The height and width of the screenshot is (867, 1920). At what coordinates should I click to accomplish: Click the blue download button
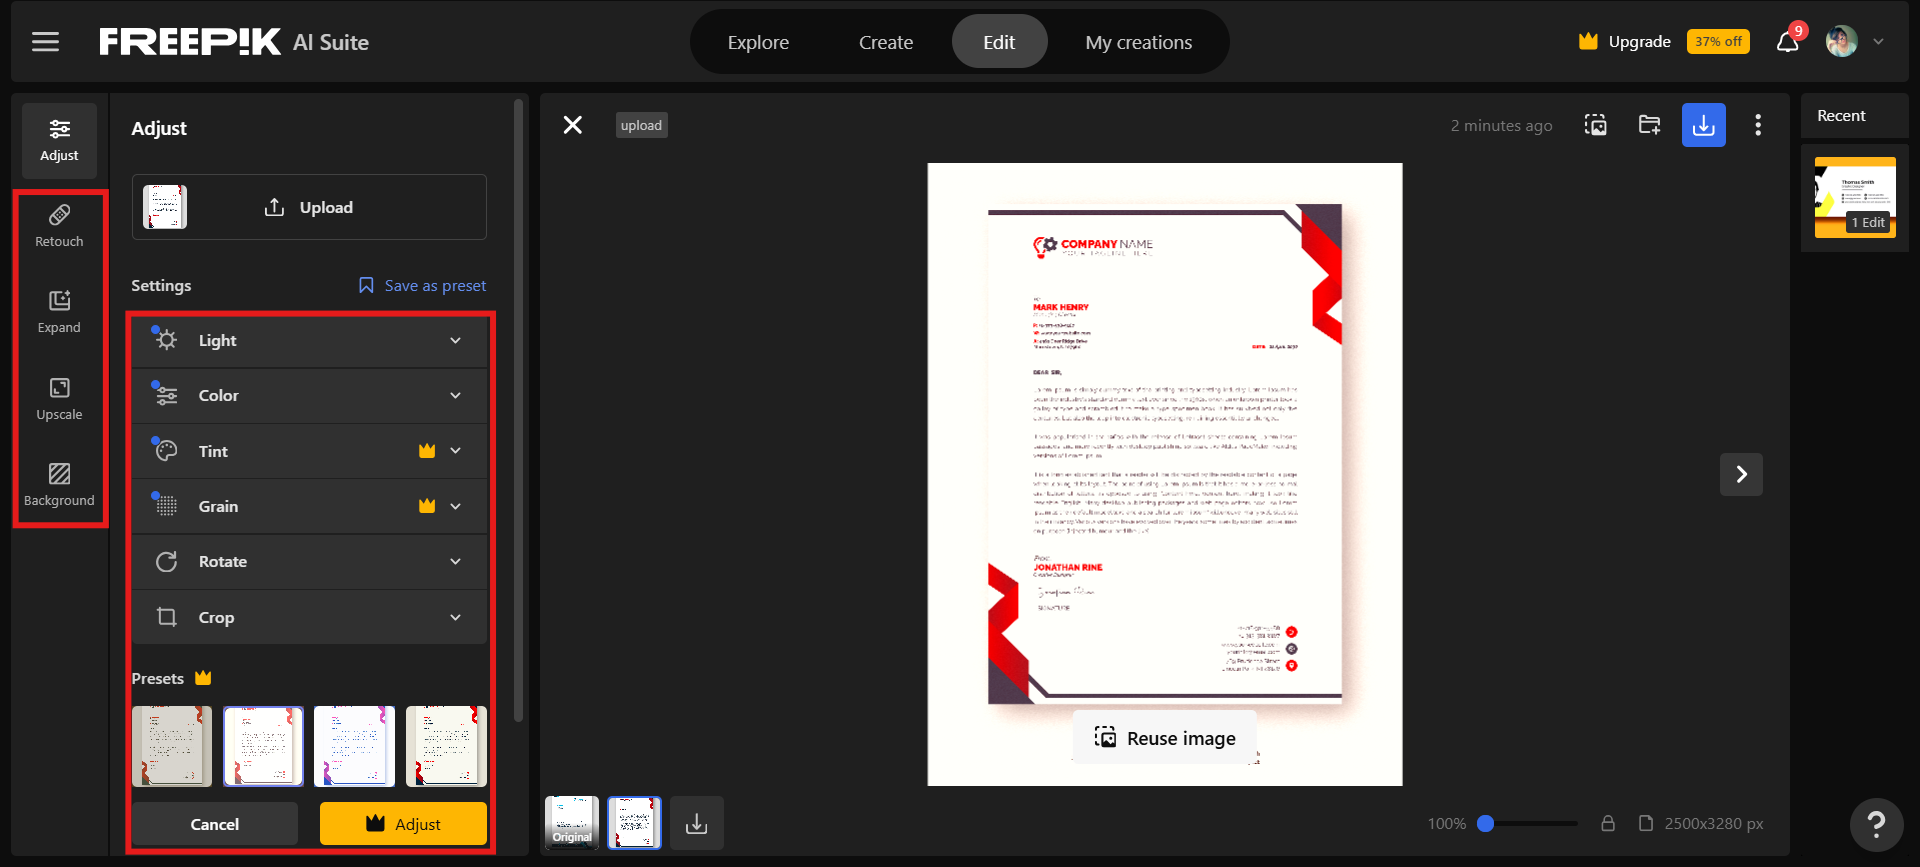pyautogui.click(x=1704, y=125)
